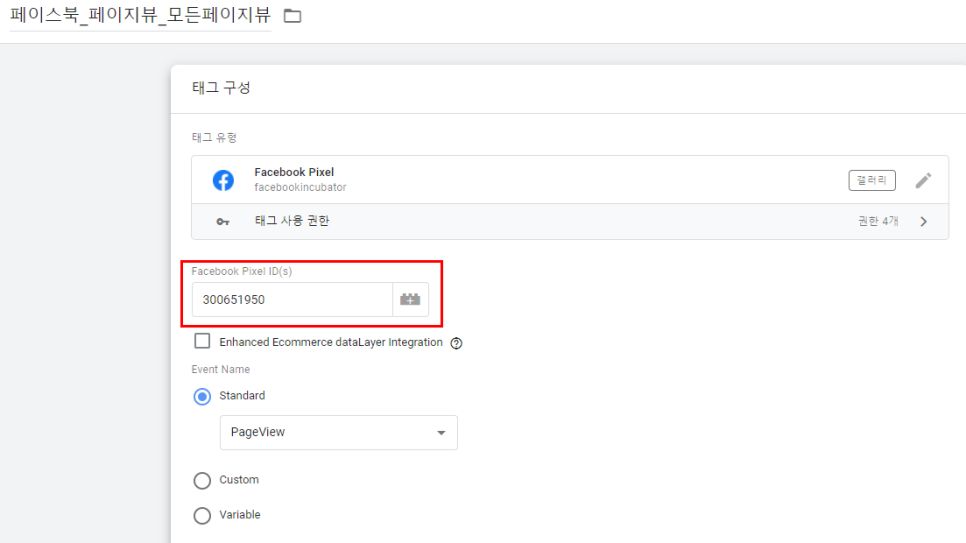Click the variable picker icon beside Pixel ID
966x543 pixels.
coord(410,300)
